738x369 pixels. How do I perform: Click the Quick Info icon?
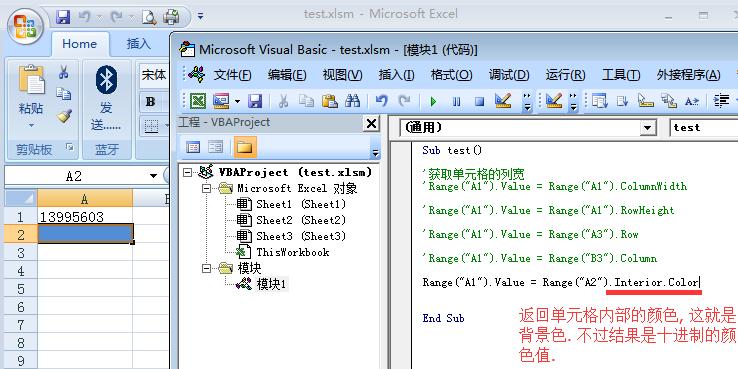[x=645, y=100]
